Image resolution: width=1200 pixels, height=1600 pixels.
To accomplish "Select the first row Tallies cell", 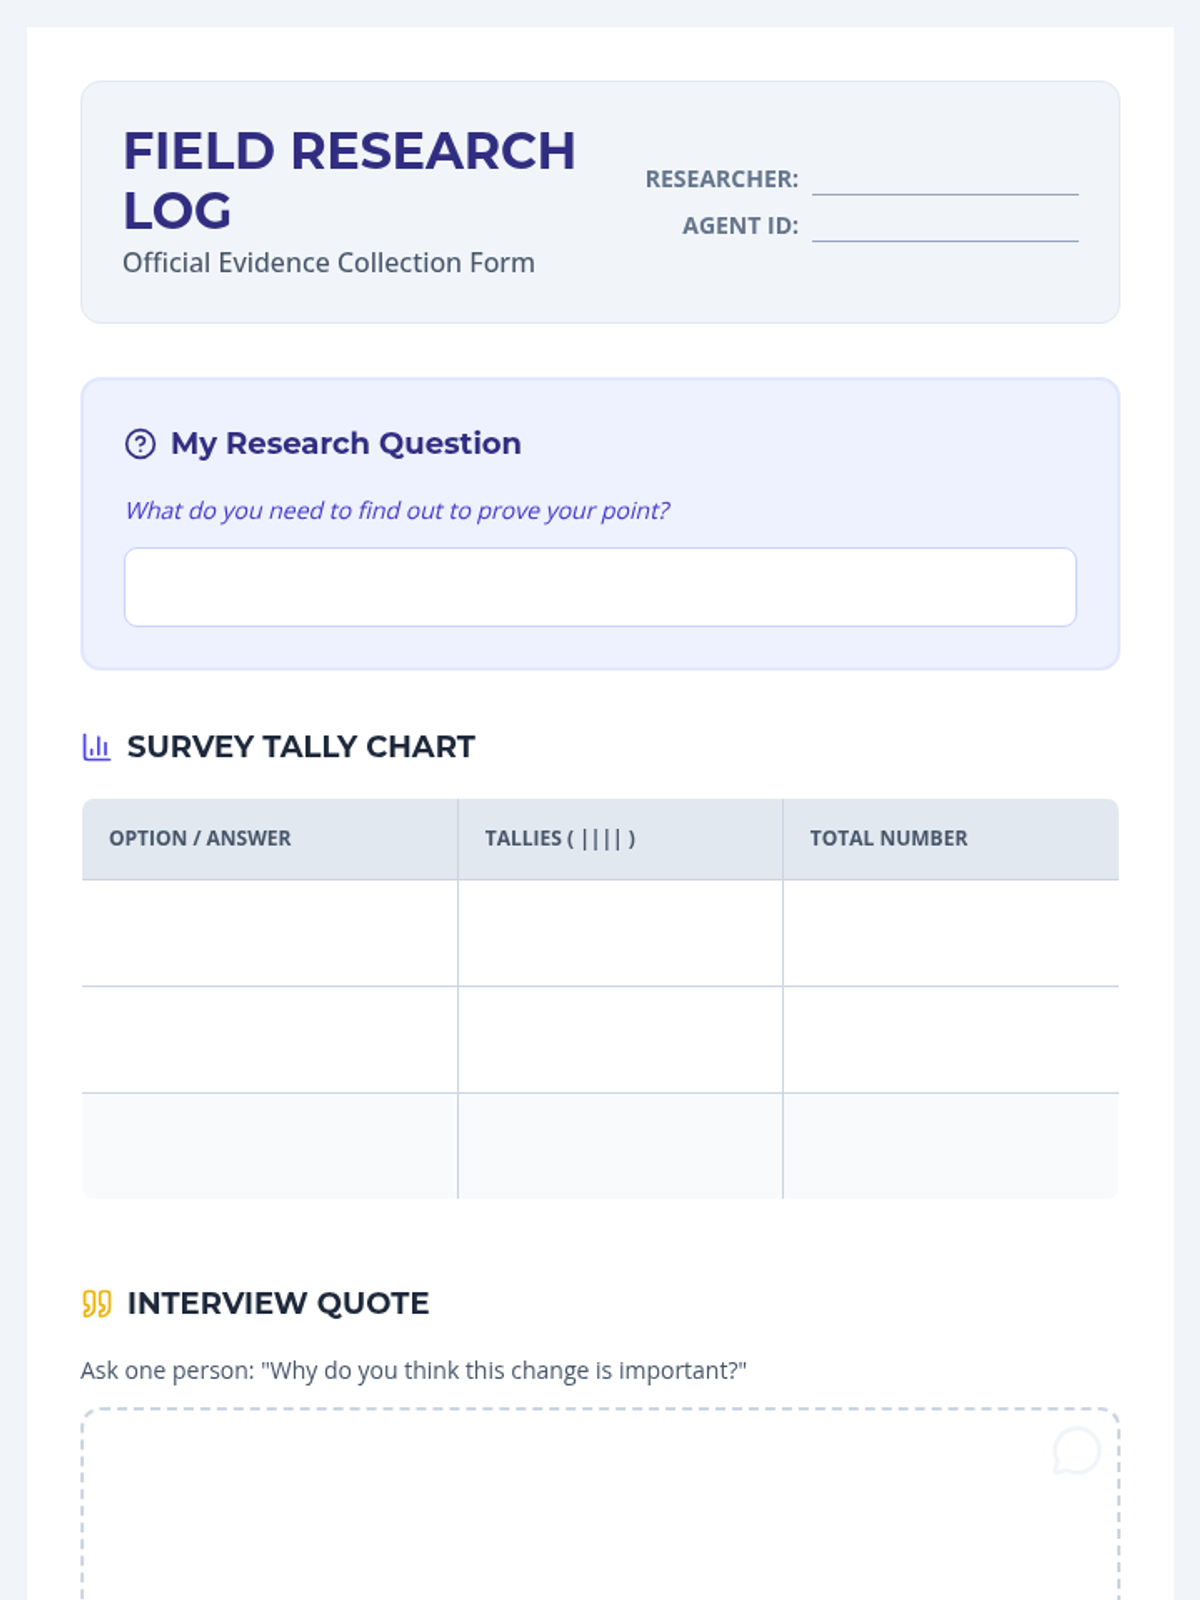I will click(620, 933).
